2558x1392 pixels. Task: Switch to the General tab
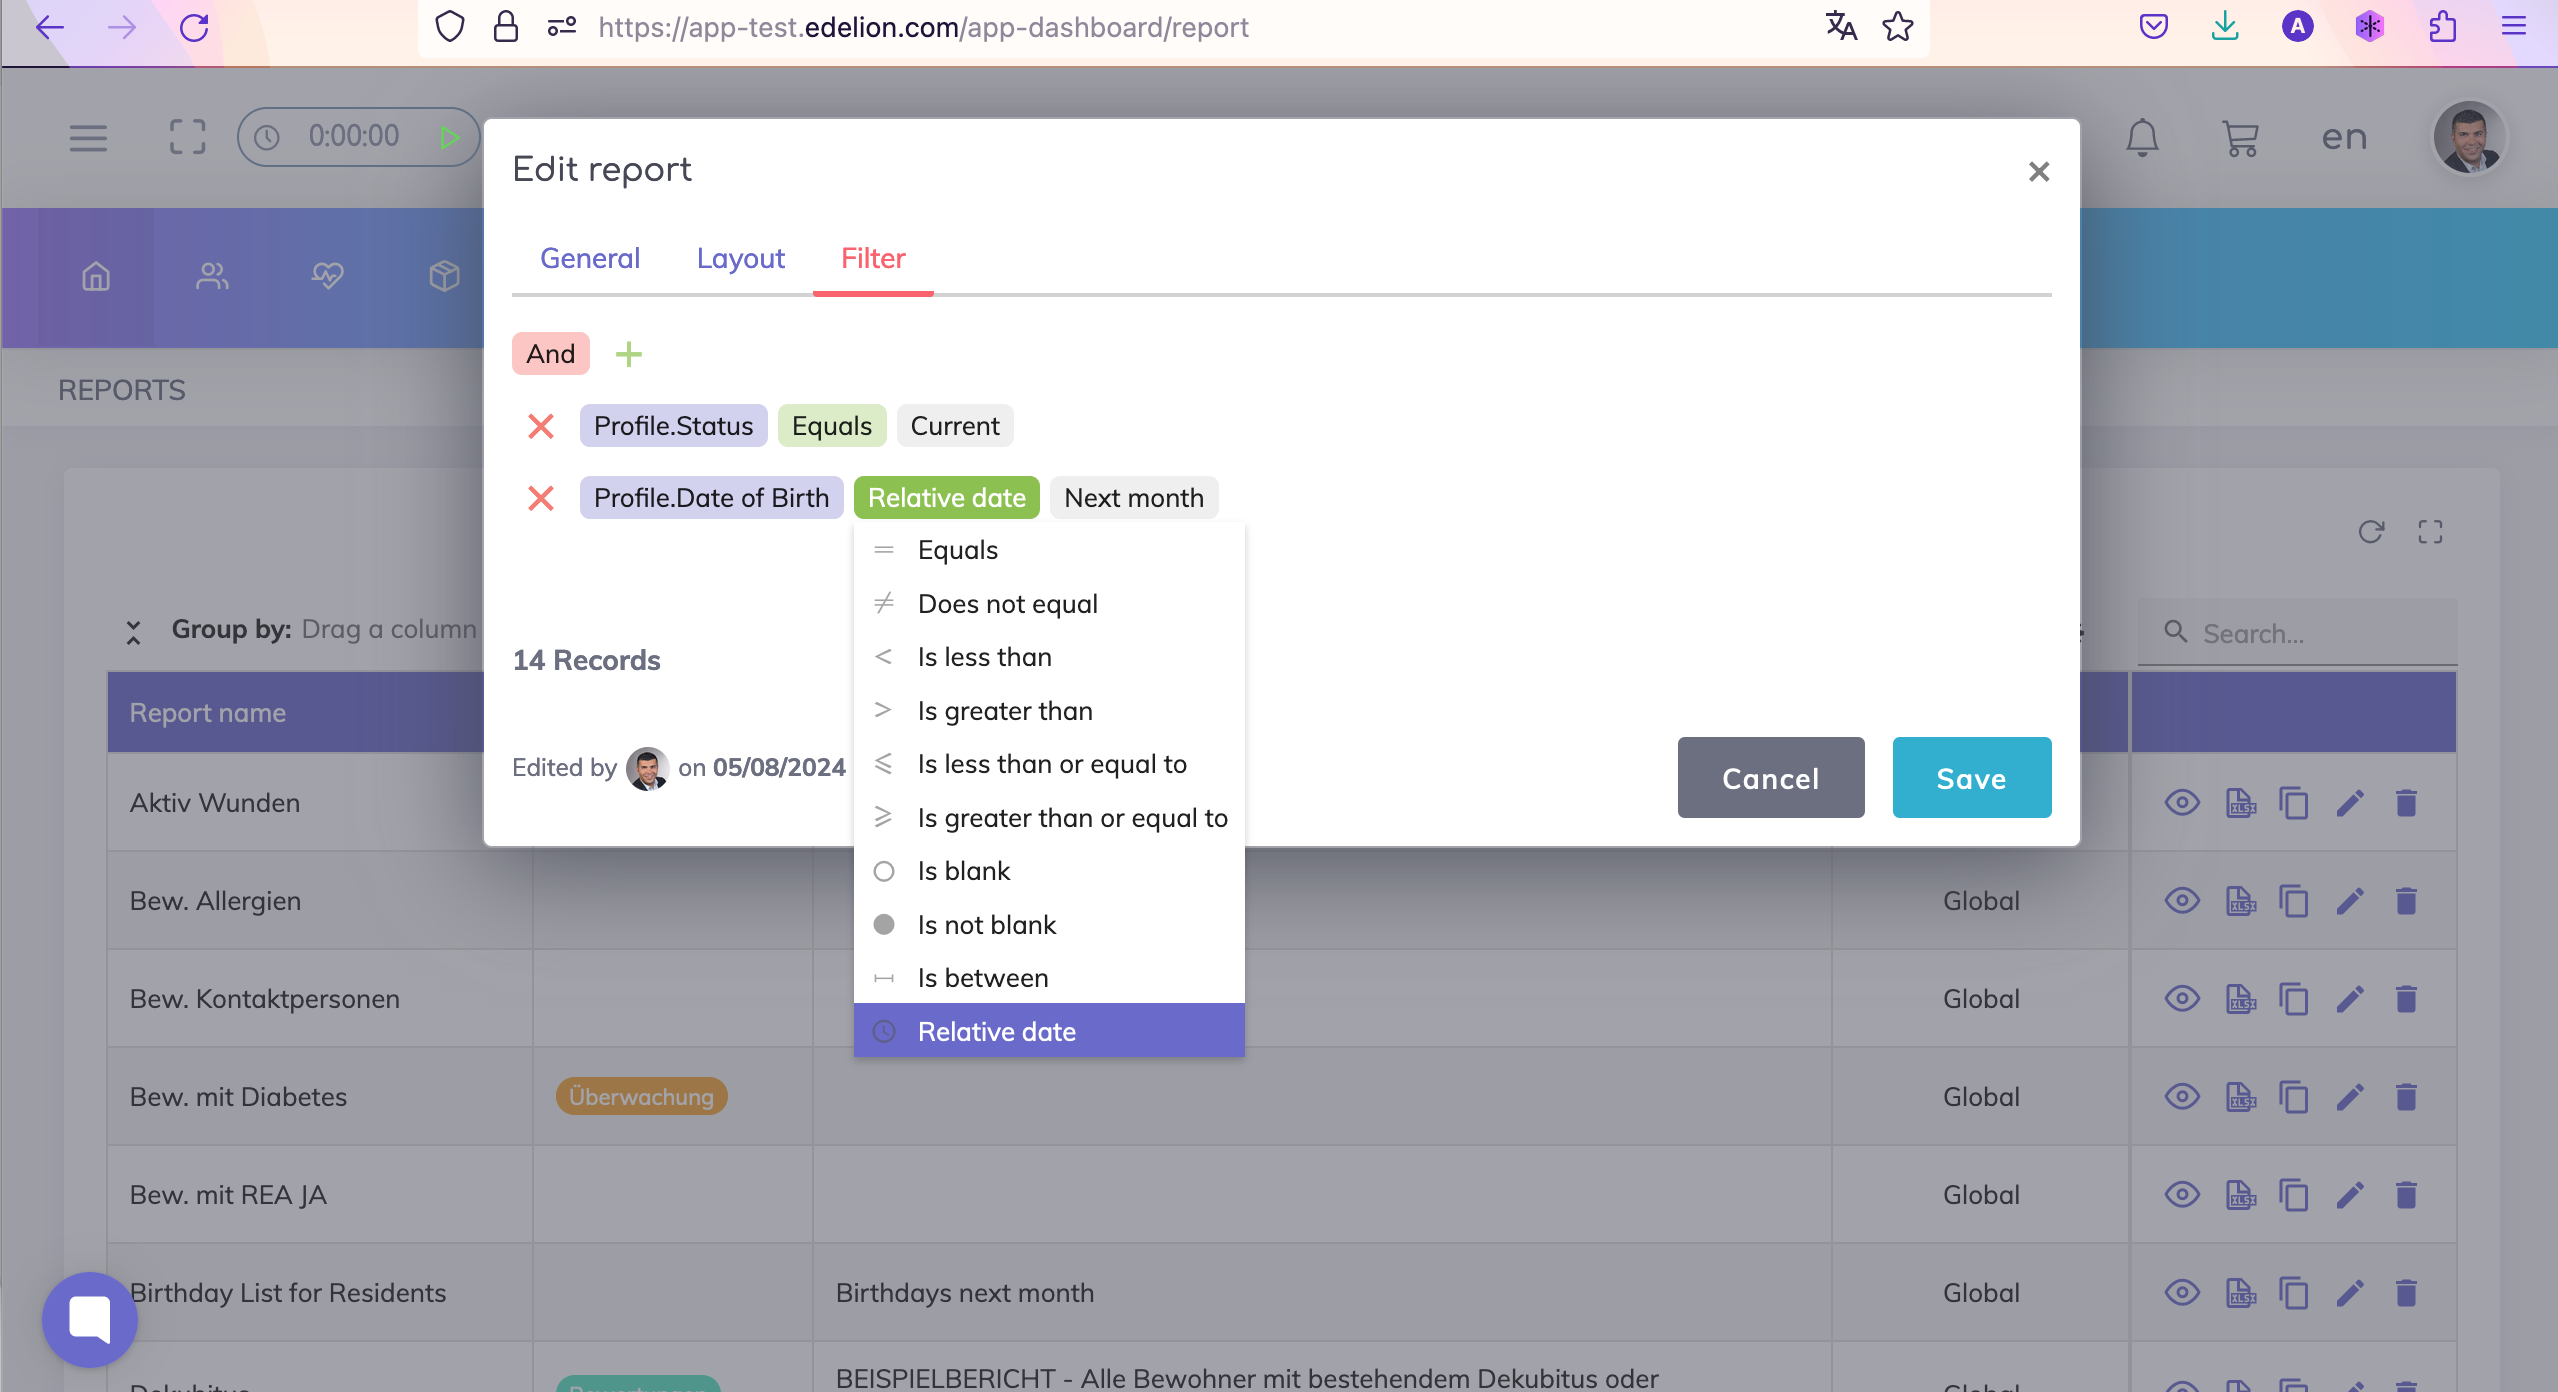590,258
